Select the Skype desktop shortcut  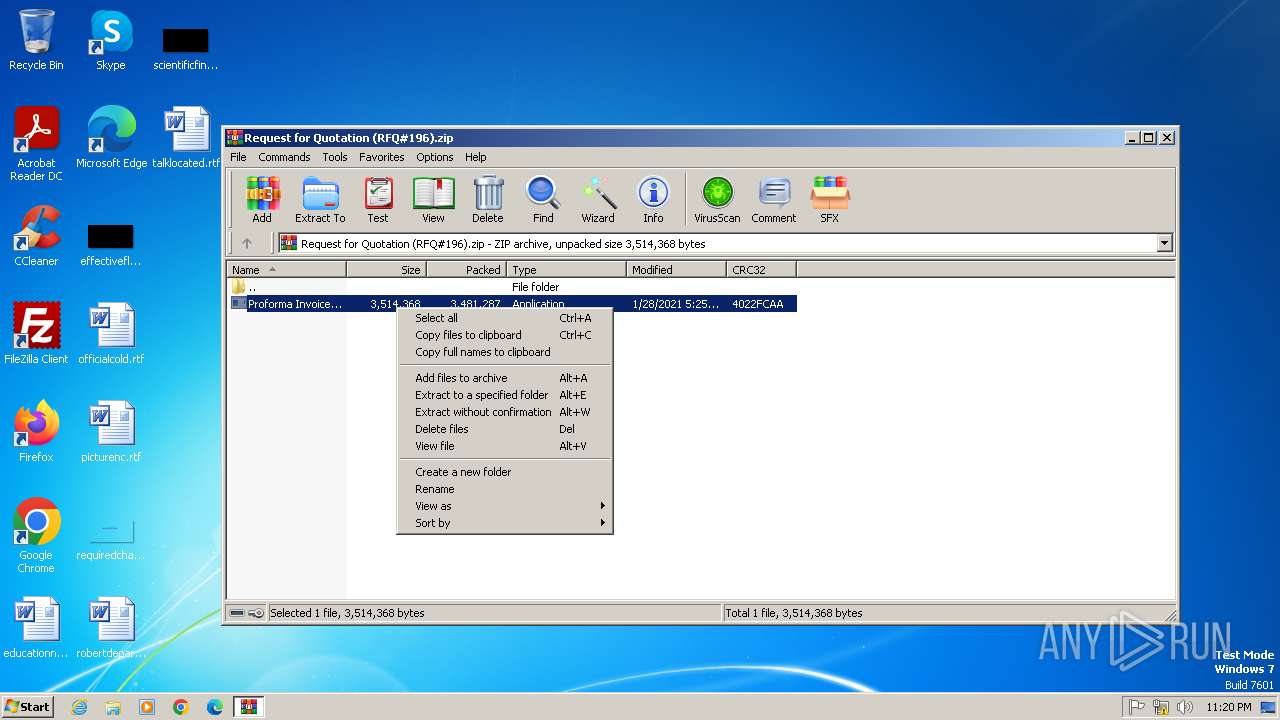coord(111,41)
